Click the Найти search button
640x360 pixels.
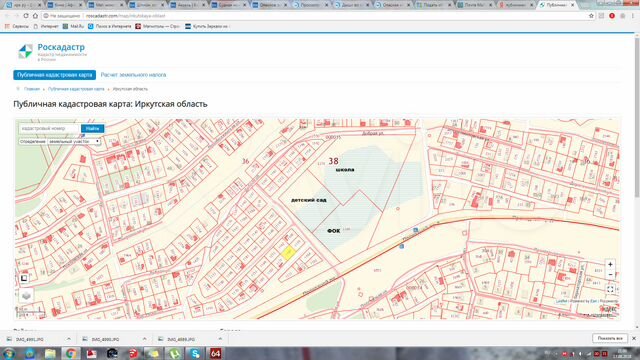pyautogui.click(x=93, y=129)
